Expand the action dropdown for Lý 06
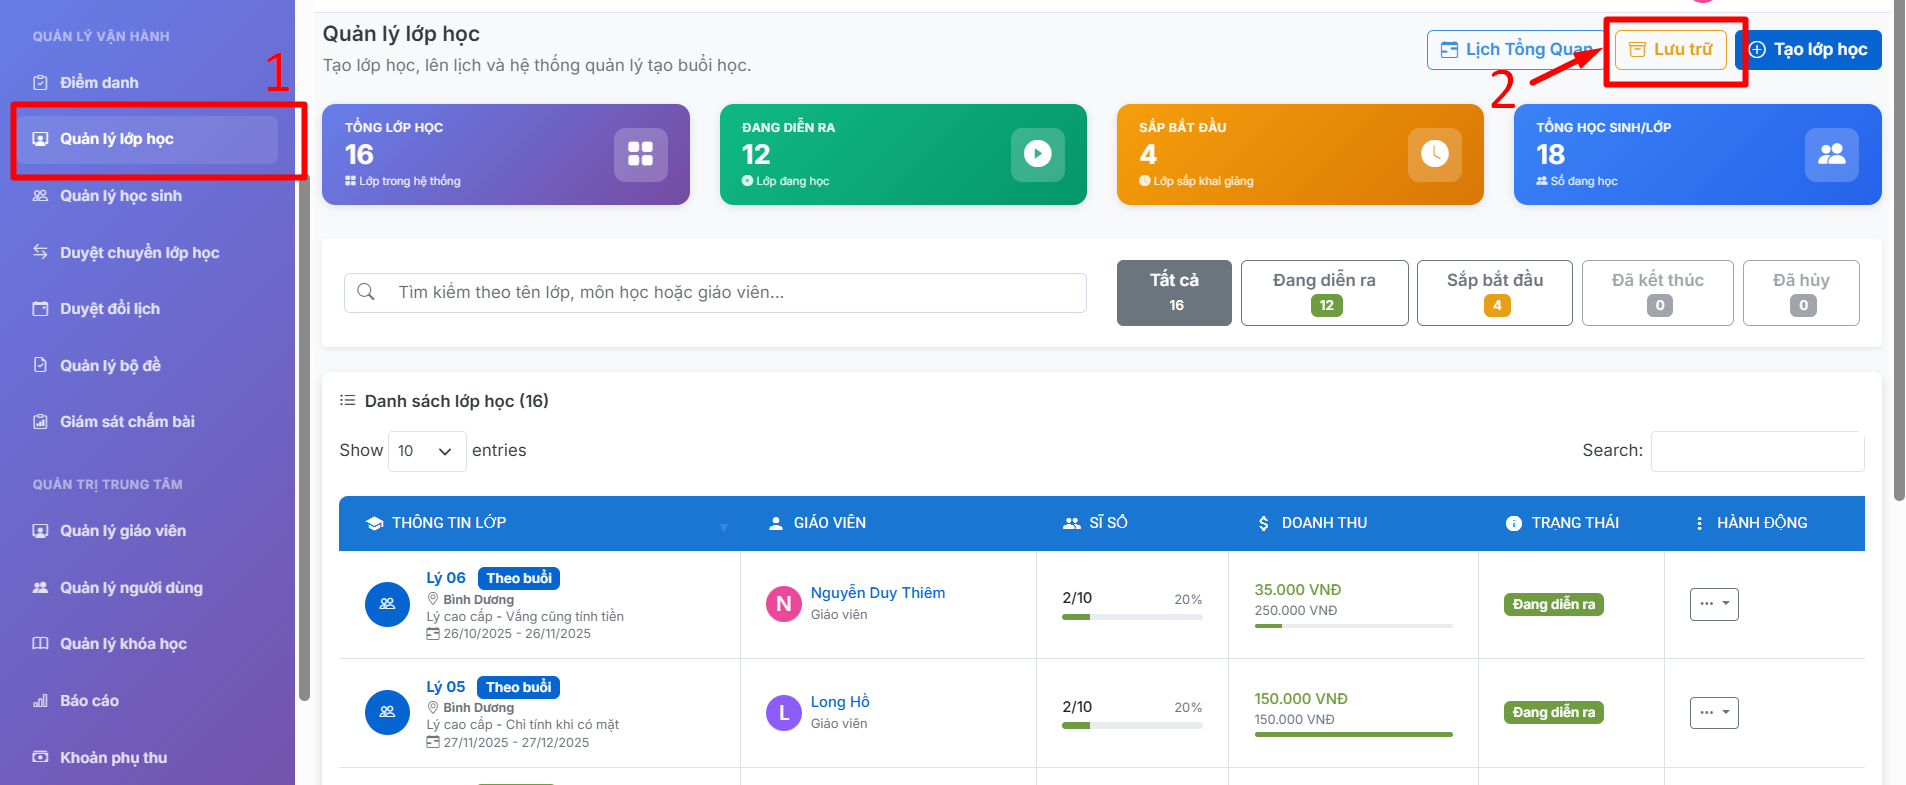The width and height of the screenshot is (1906, 785). pyautogui.click(x=1714, y=604)
